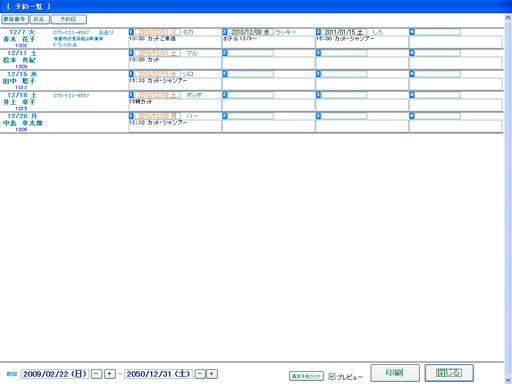Image resolution: width=512 pixels, height=384 pixels.
Task: Click slot 2 marker in 12/7 row
Action: click(x=225, y=32)
